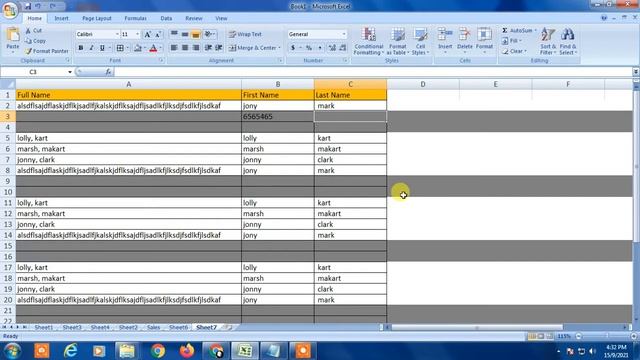The height and width of the screenshot is (360, 640).
Task: Open Firefox from the taskbar
Action: point(187,351)
